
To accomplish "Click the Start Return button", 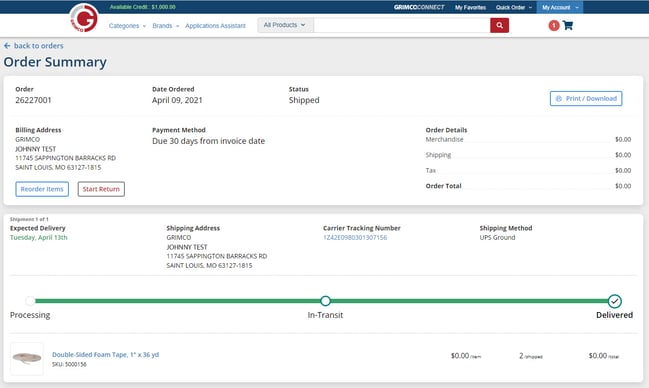I will pos(101,189).
